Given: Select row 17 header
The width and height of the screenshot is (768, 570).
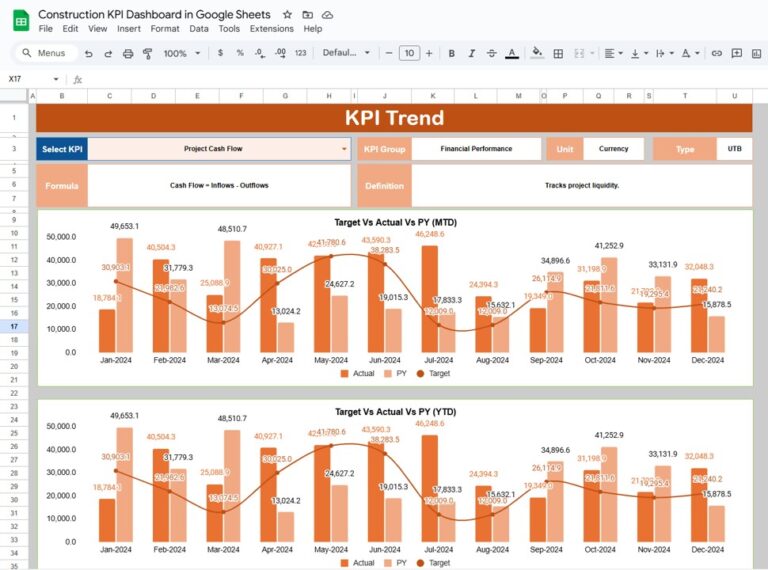Looking at the screenshot, I should click(x=14, y=326).
